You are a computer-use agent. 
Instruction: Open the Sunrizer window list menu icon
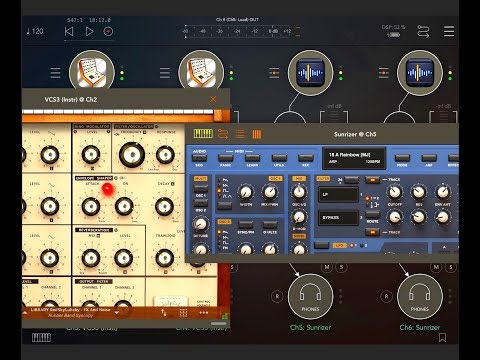point(240,134)
